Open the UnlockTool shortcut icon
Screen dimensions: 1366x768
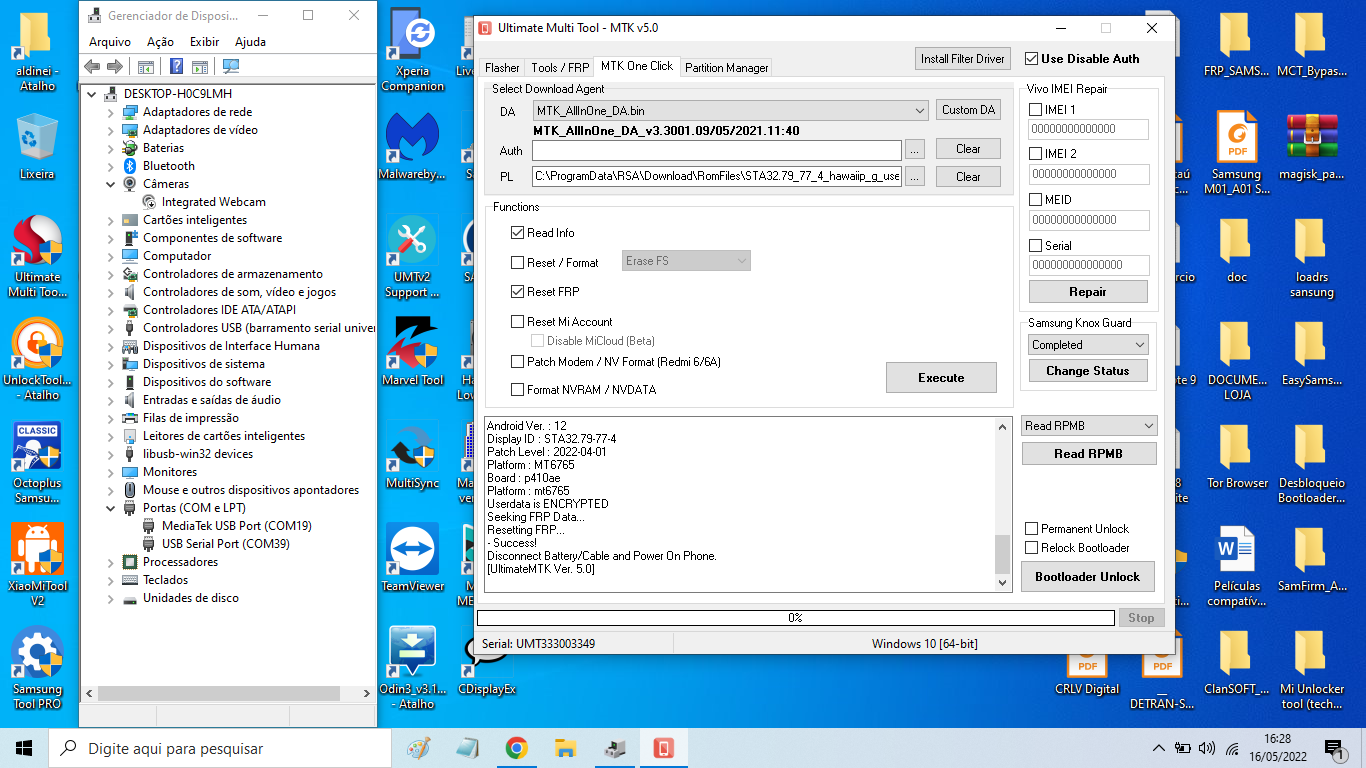point(37,360)
